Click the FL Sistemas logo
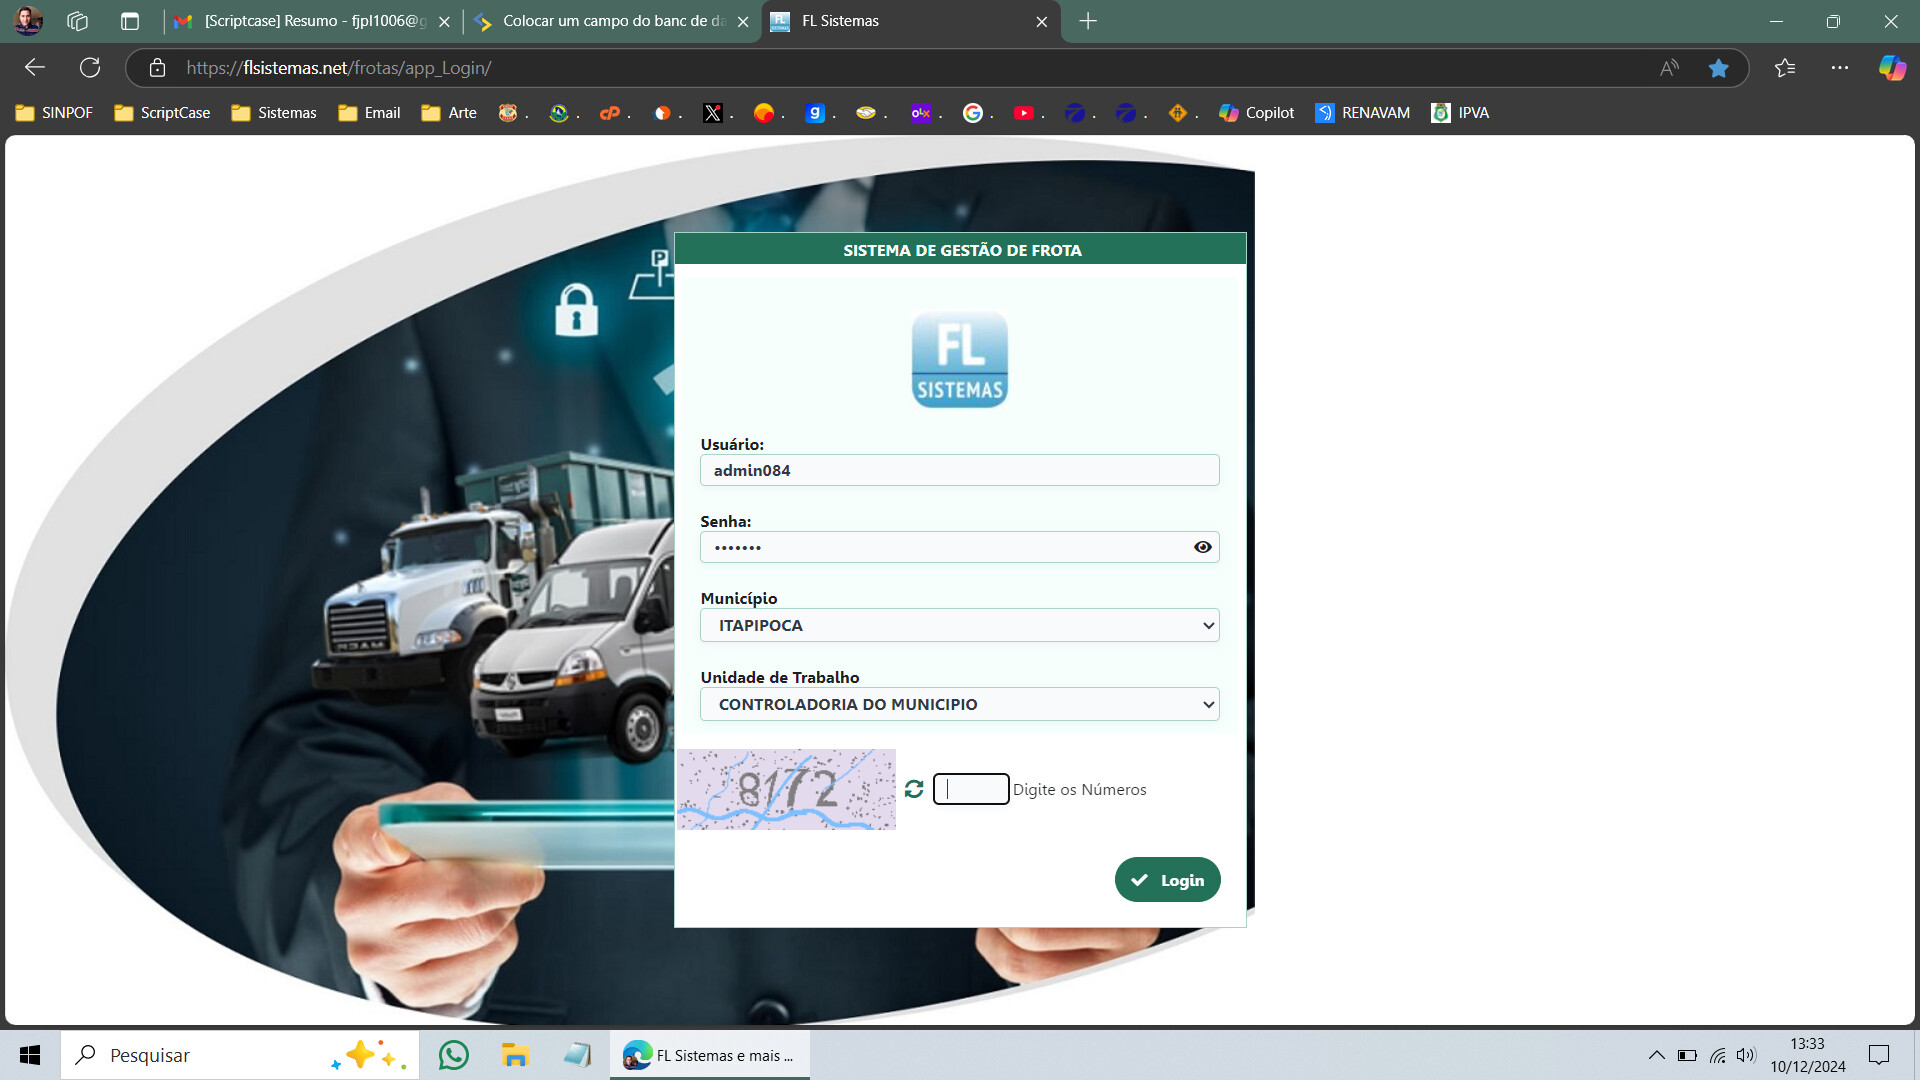 (x=960, y=359)
